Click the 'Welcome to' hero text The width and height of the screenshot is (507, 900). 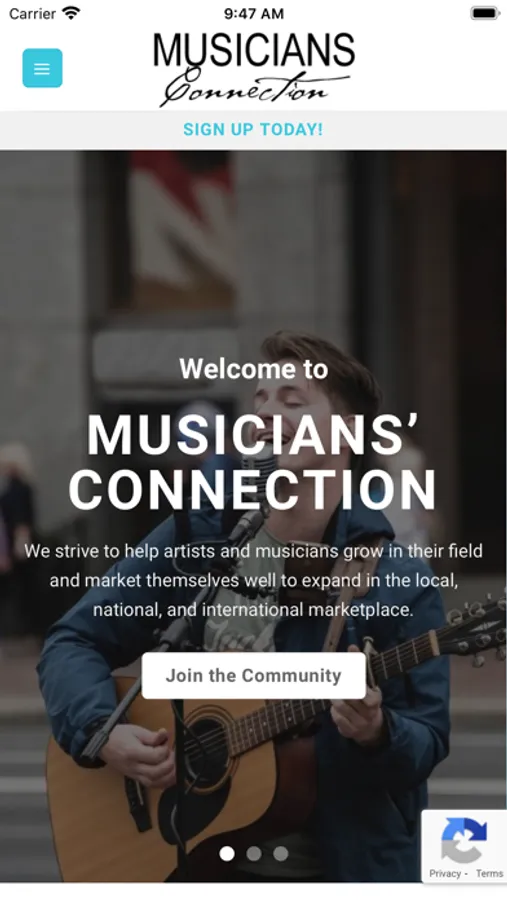coord(254,368)
